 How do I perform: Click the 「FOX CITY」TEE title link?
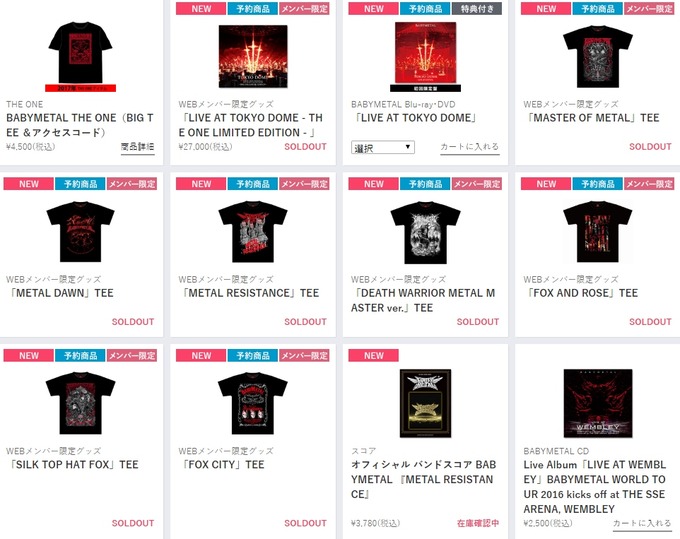(x=222, y=464)
